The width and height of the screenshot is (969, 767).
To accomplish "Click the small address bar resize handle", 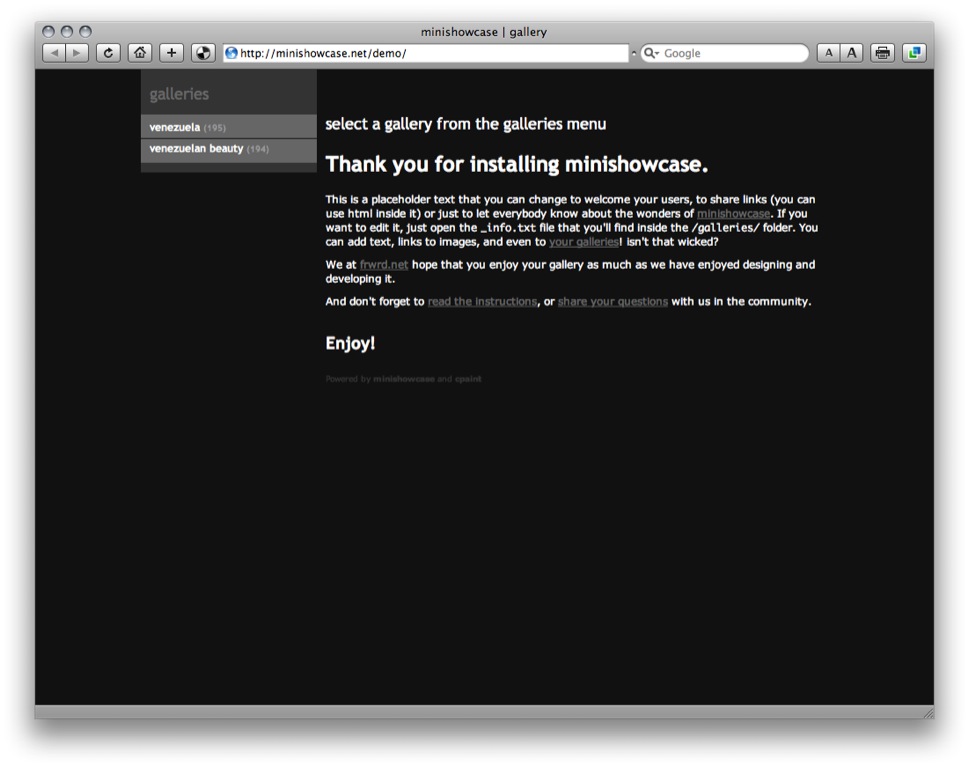I will point(633,53).
